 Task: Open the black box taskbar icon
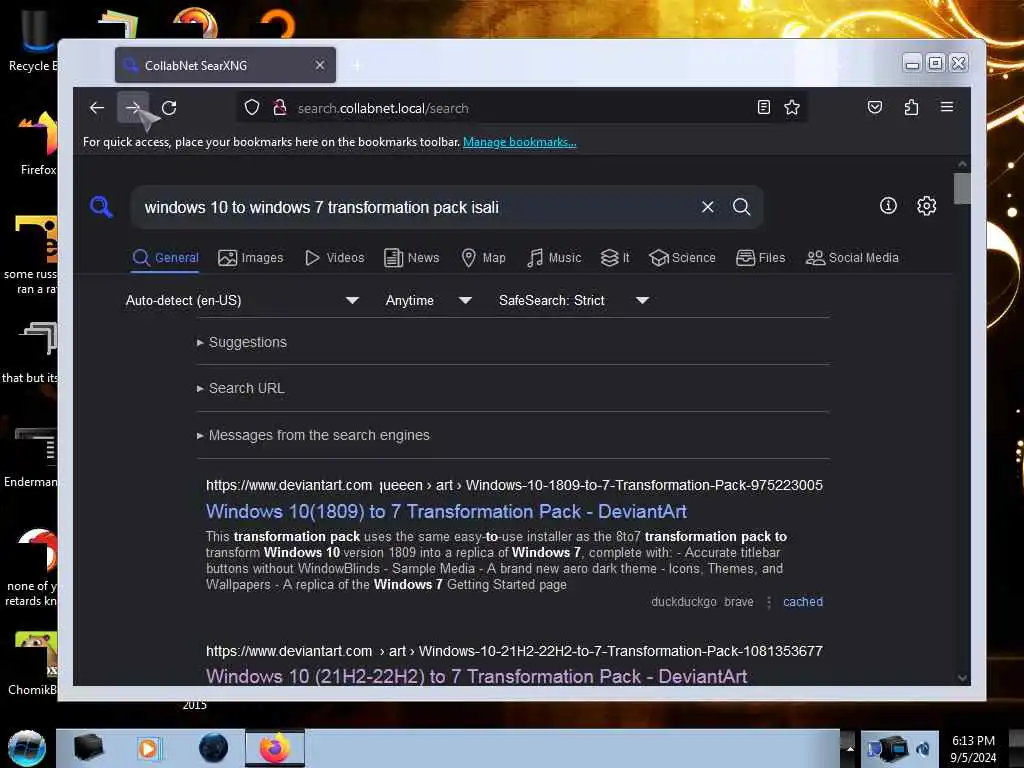(x=88, y=748)
